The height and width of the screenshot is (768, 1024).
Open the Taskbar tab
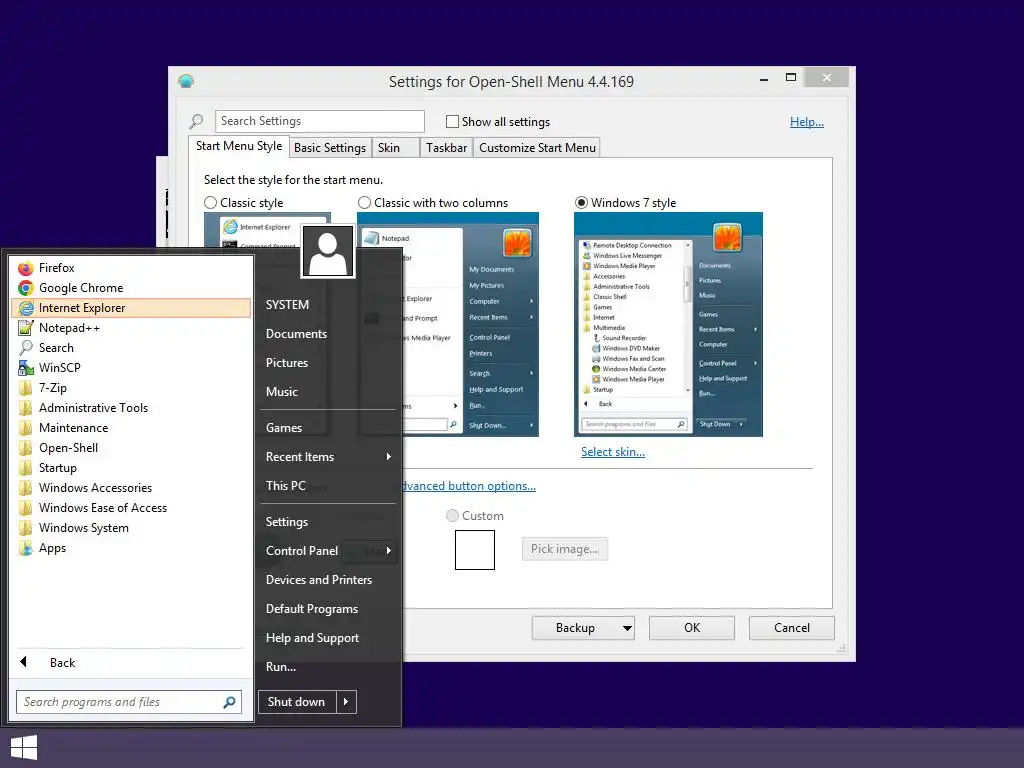tap(447, 148)
